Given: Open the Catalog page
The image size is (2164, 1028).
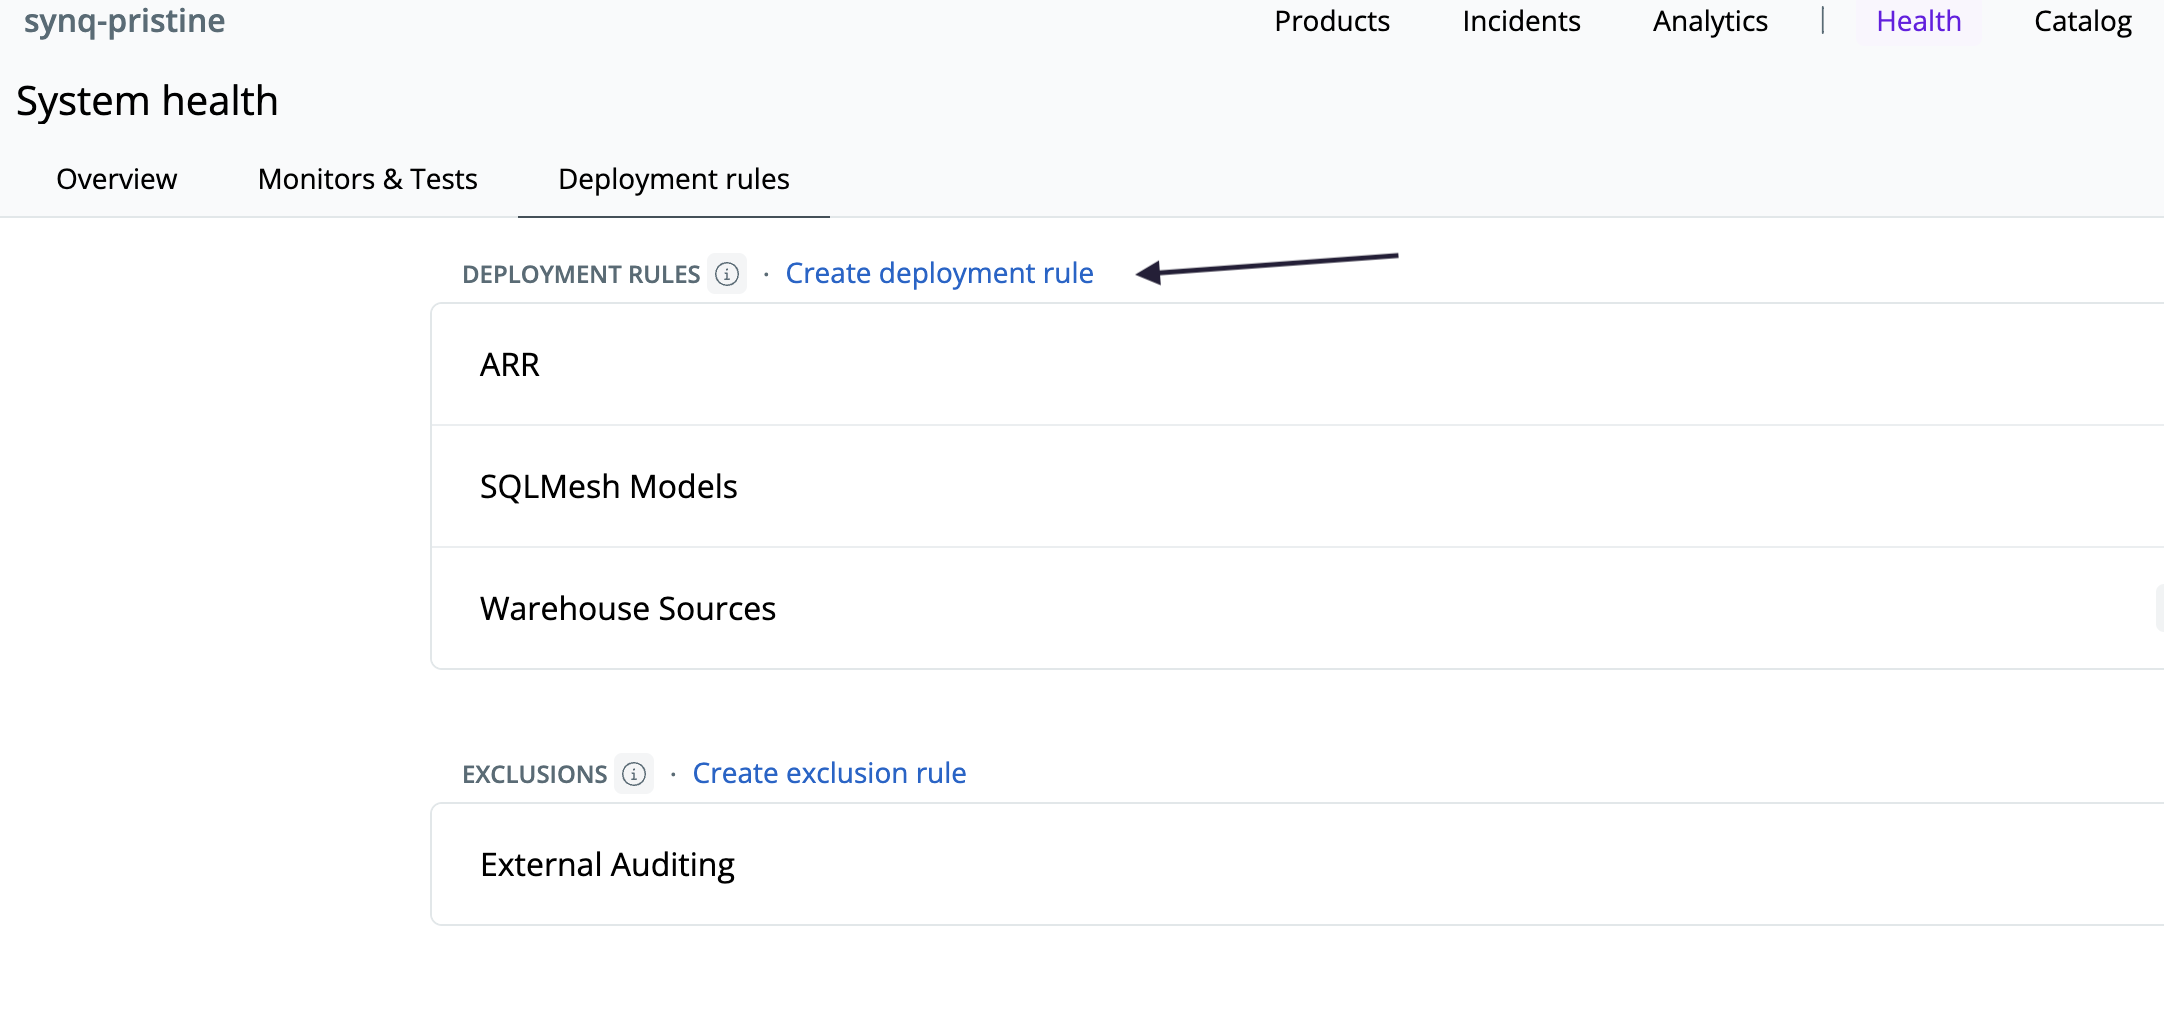Looking at the screenshot, I should [2082, 21].
